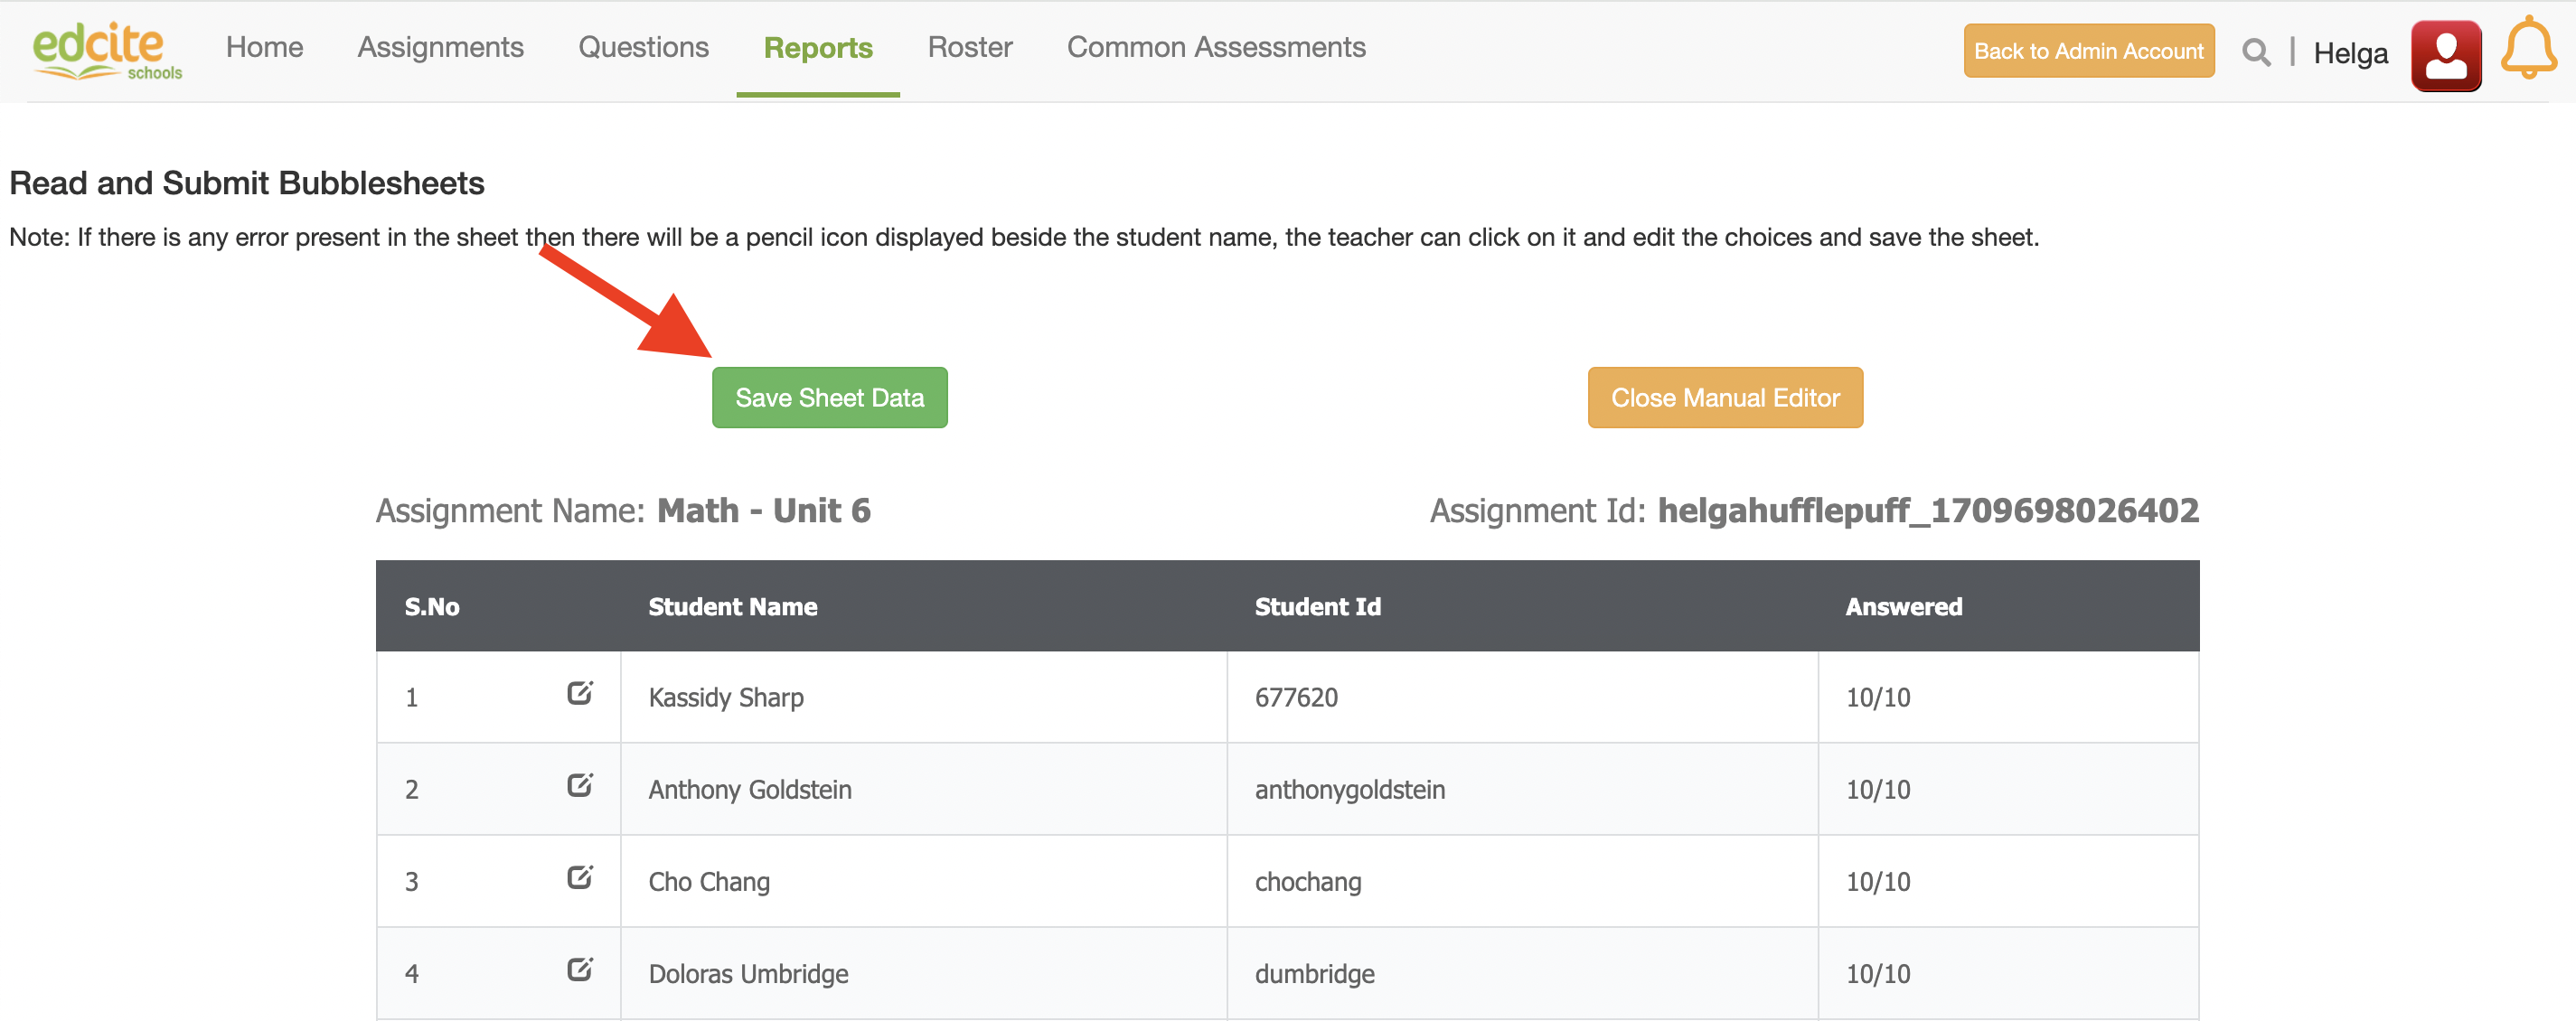Screen dimensions: 2576x1021
Task: Click the Student Name column header
Action: (x=732, y=607)
